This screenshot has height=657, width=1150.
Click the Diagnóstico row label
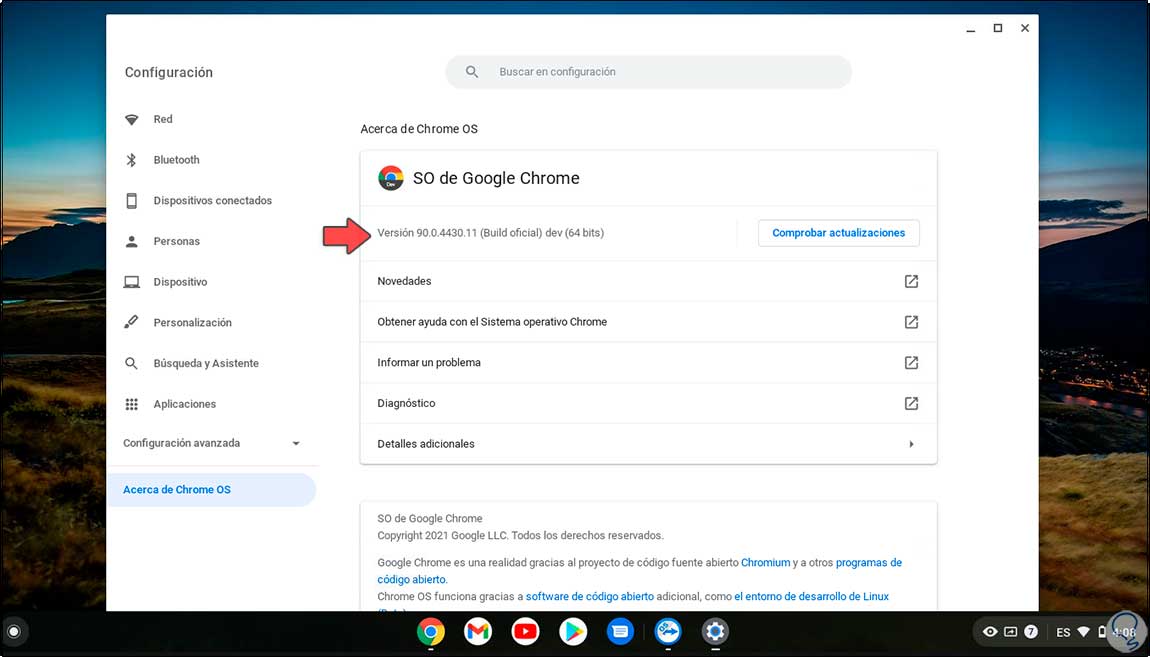pyautogui.click(x=406, y=403)
